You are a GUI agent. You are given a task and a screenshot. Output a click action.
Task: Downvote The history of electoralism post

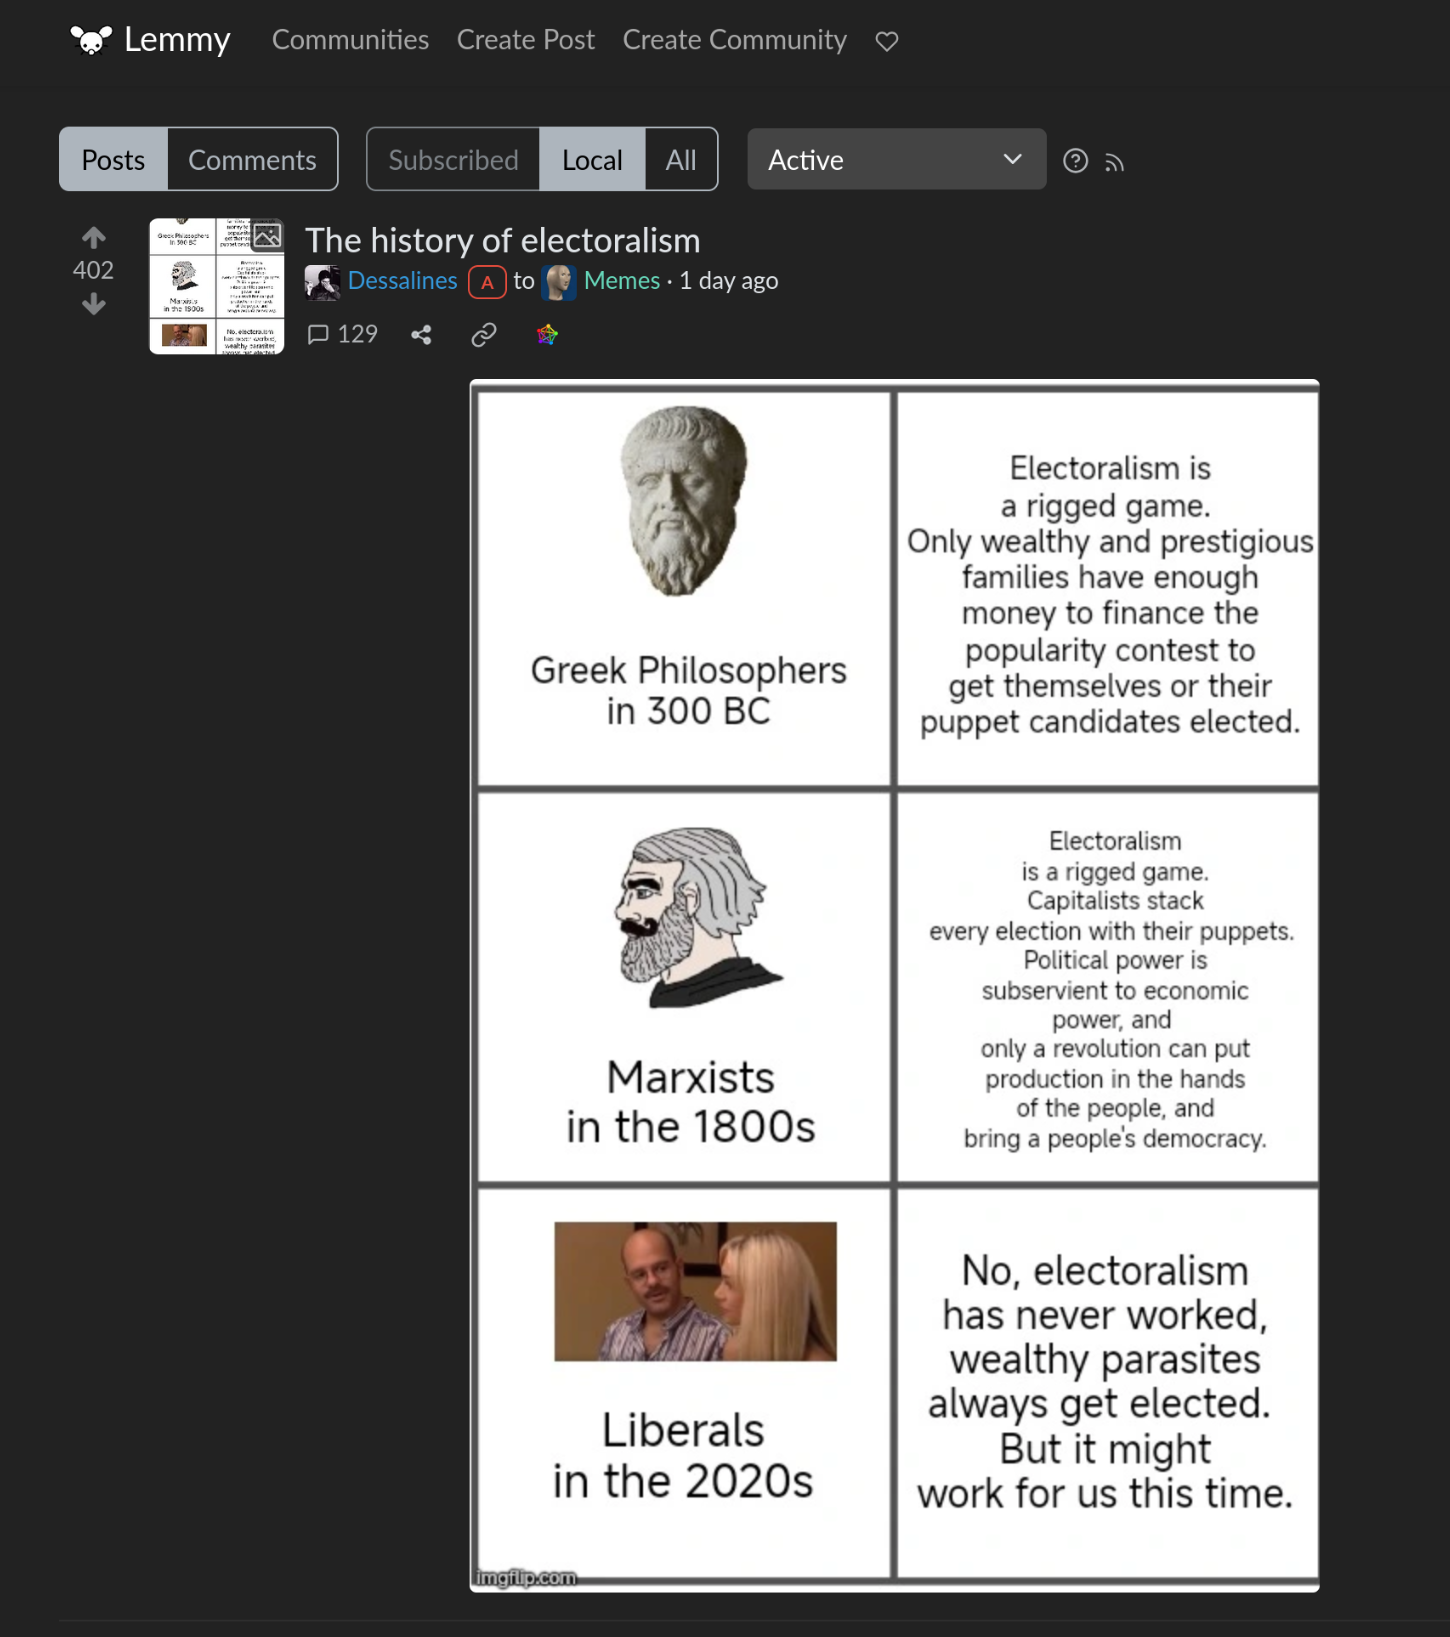pos(94,304)
